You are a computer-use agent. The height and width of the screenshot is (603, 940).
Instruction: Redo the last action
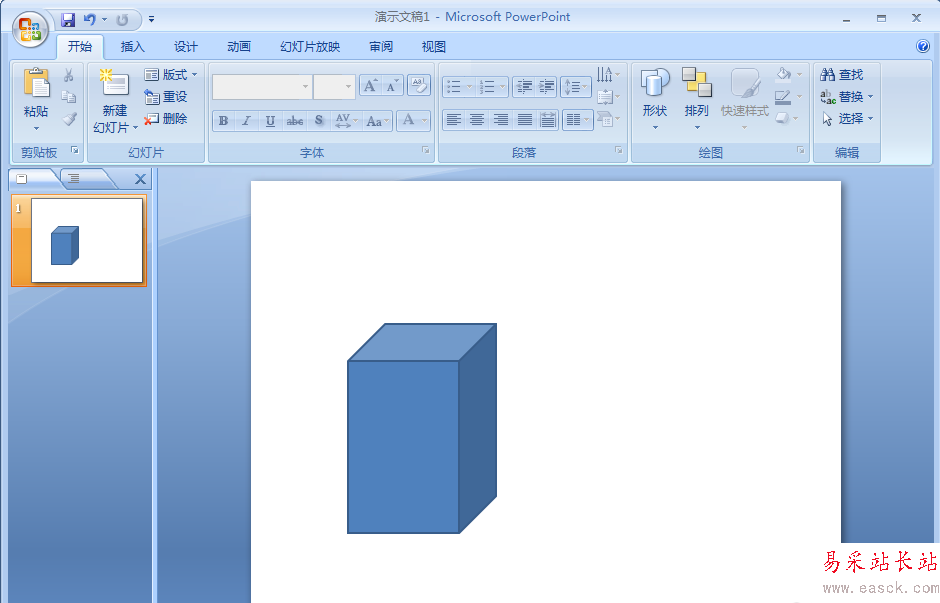pos(122,20)
